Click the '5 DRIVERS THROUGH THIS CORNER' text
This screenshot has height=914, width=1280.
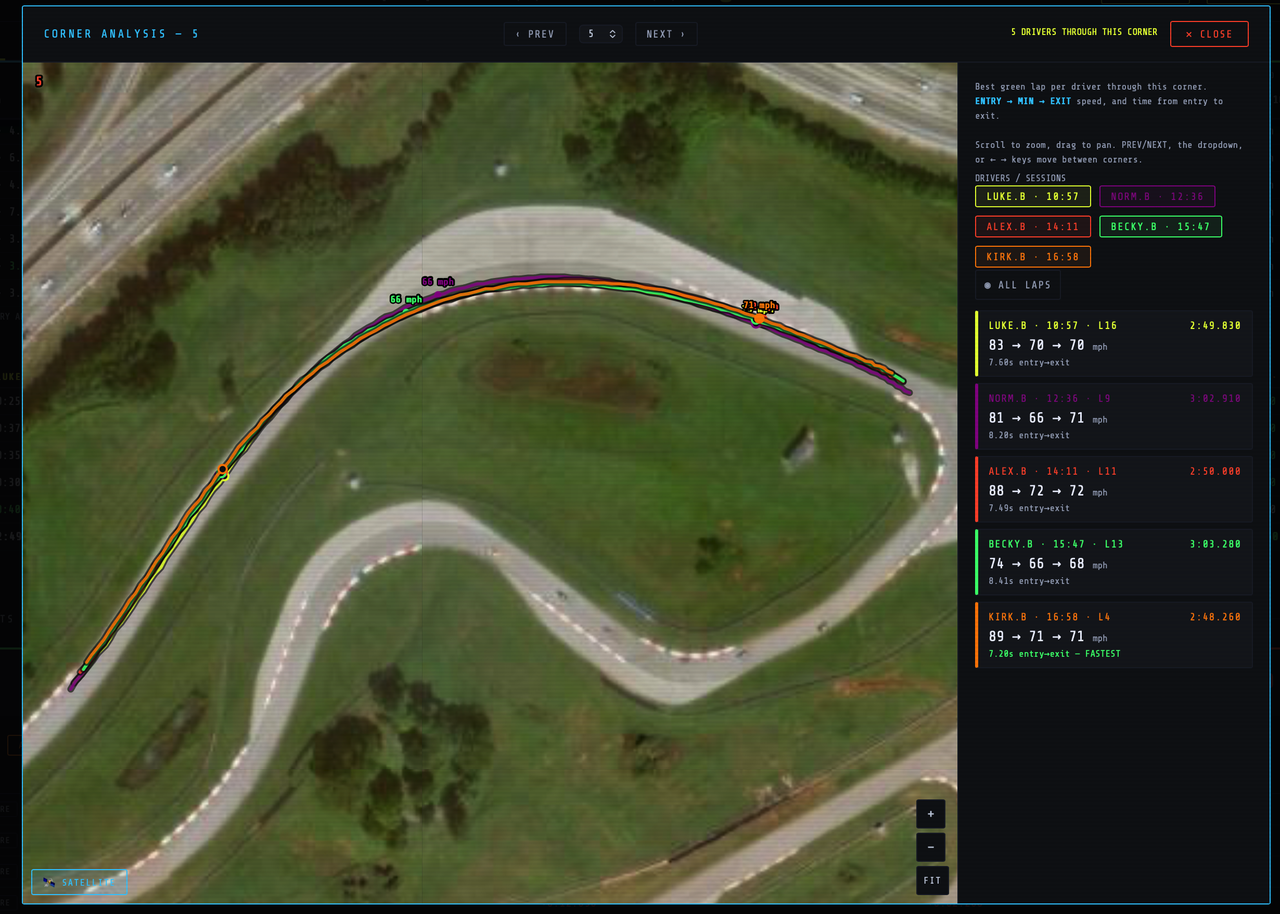click(1084, 32)
